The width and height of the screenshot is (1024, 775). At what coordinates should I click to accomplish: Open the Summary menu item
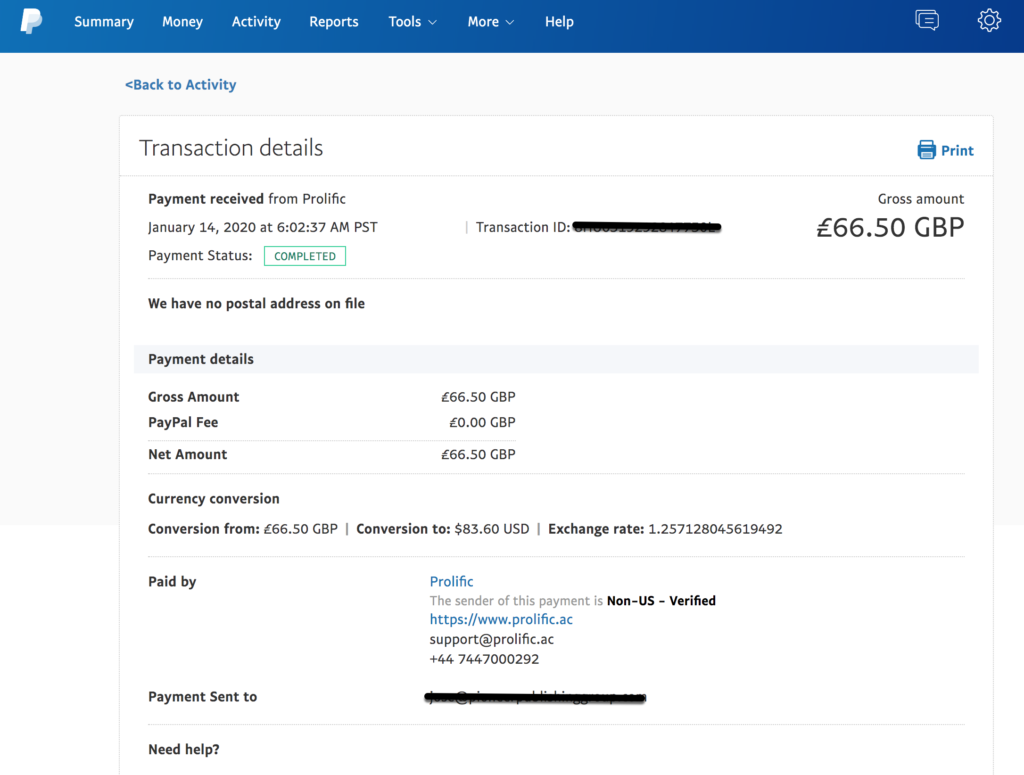[x=104, y=22]
